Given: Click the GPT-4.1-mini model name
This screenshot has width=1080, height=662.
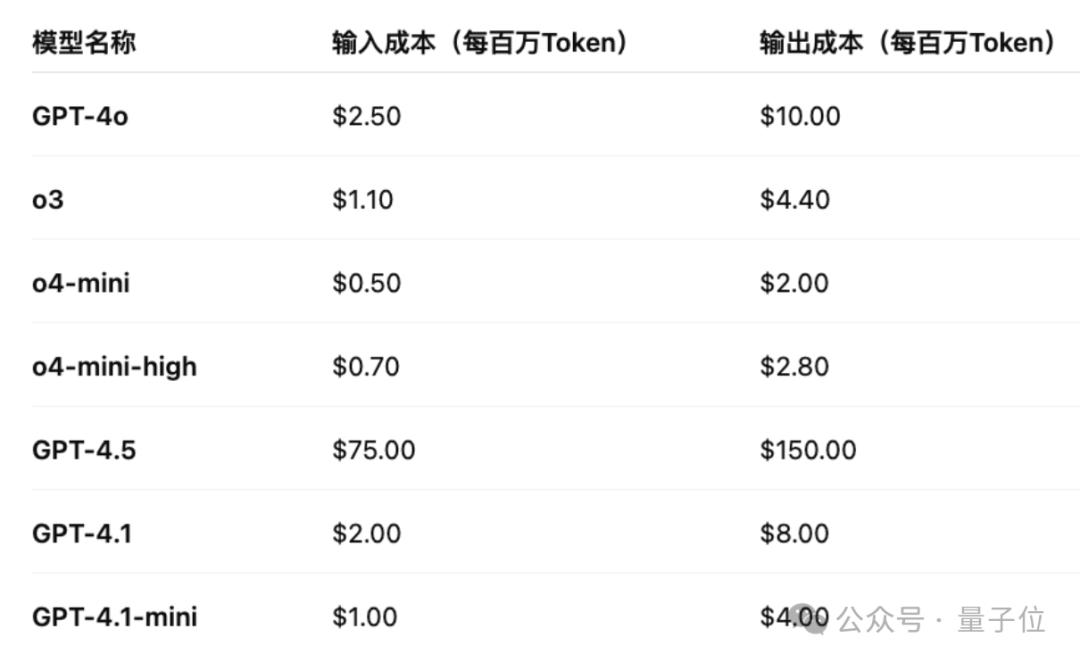Looking at the screenshot, I should coord(114,617).
